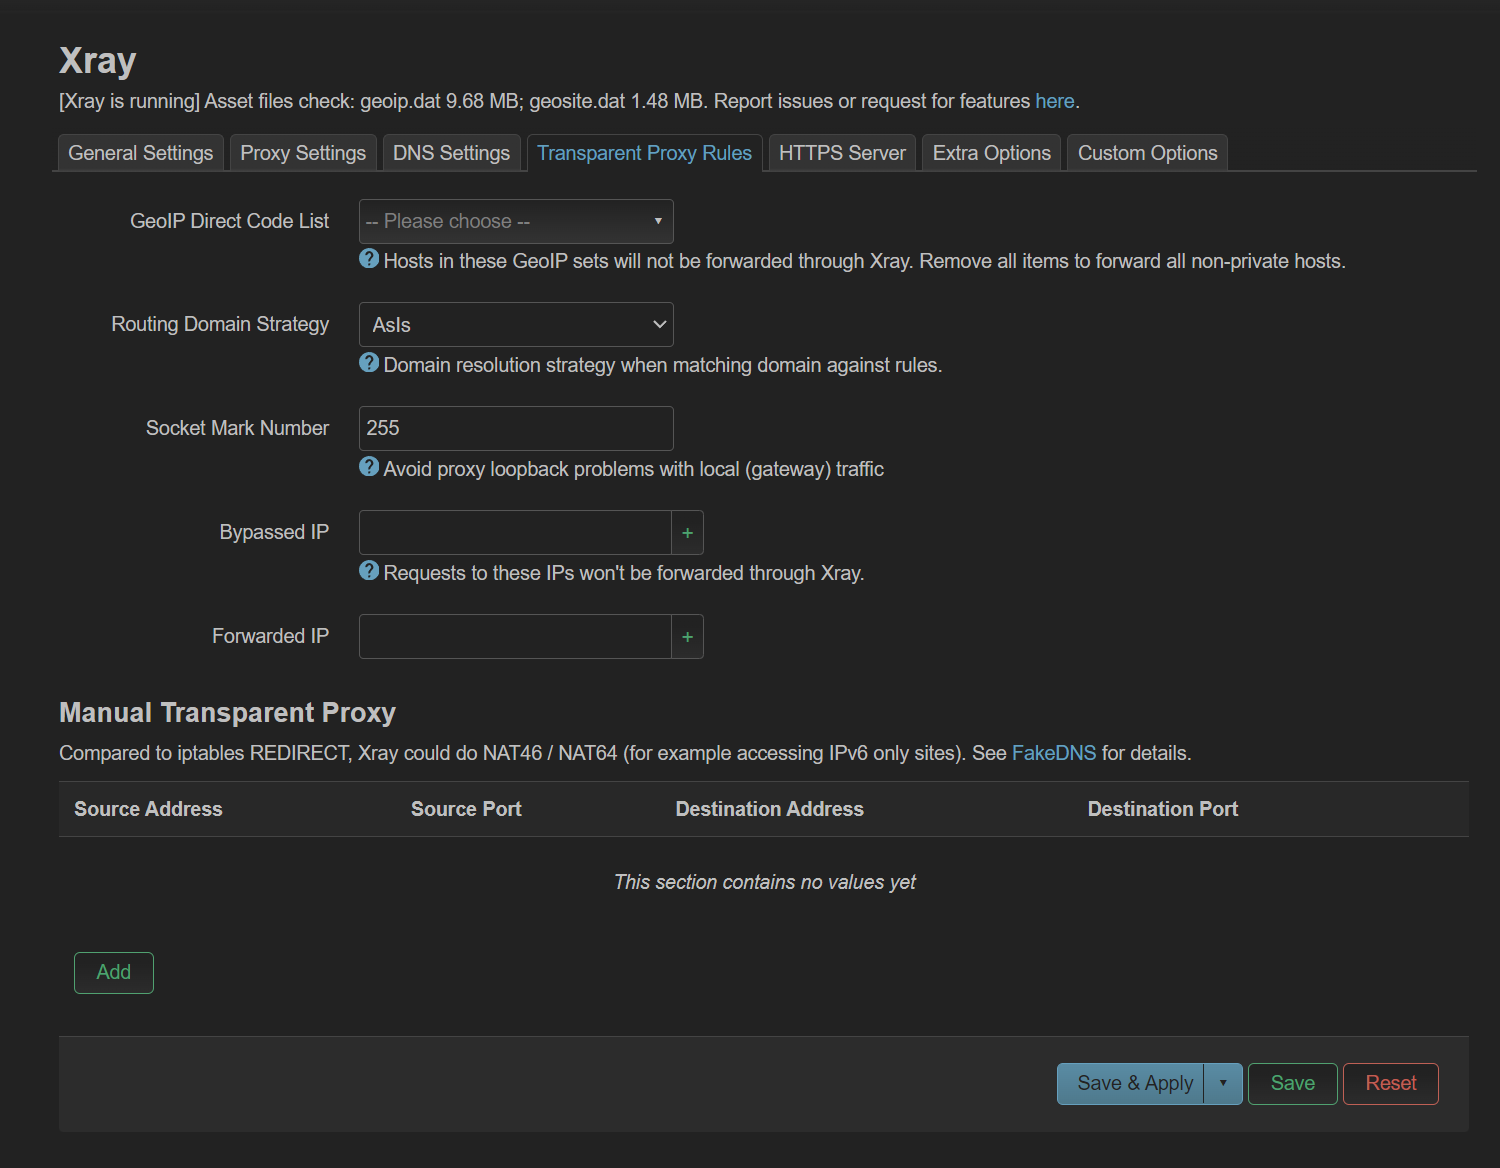Click the help icon under Socket Mark Number

pyautogui.click(x=369, y=467)
